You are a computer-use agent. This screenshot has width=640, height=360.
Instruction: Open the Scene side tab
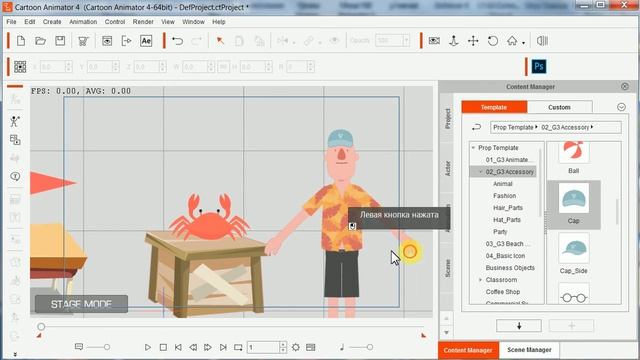(x=447, y=268)
